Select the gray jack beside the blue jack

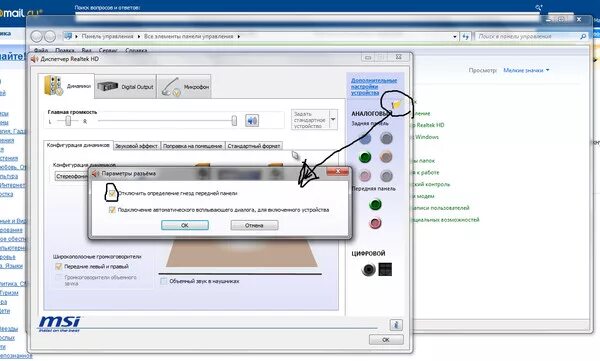tap(386, 138)
